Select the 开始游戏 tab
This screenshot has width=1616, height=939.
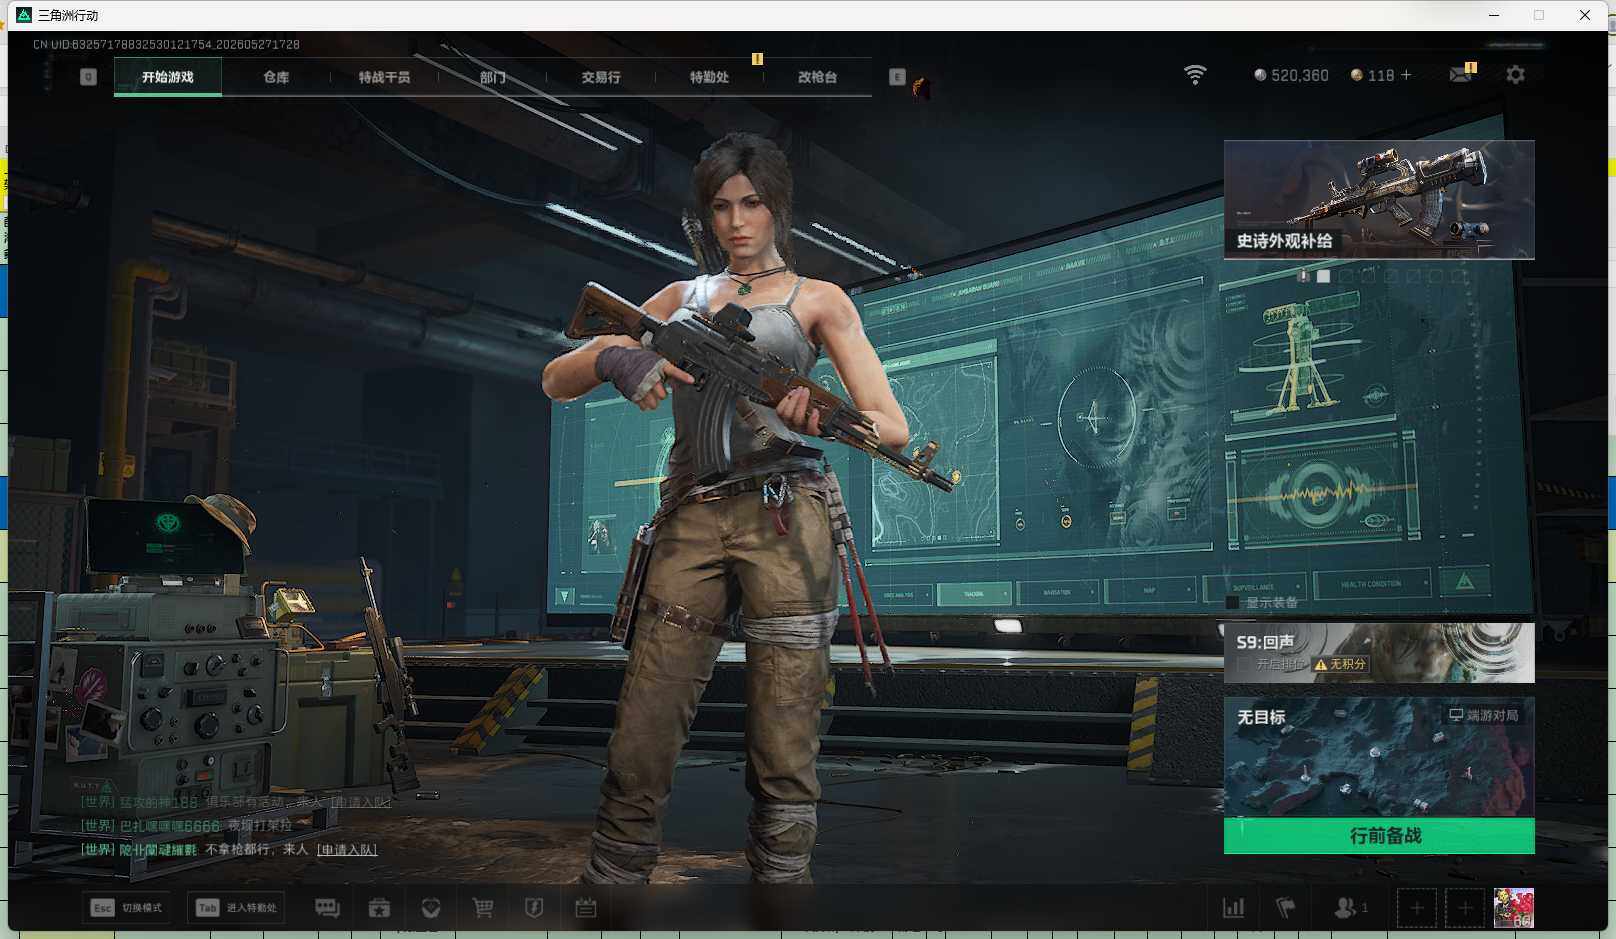point(168,77)
